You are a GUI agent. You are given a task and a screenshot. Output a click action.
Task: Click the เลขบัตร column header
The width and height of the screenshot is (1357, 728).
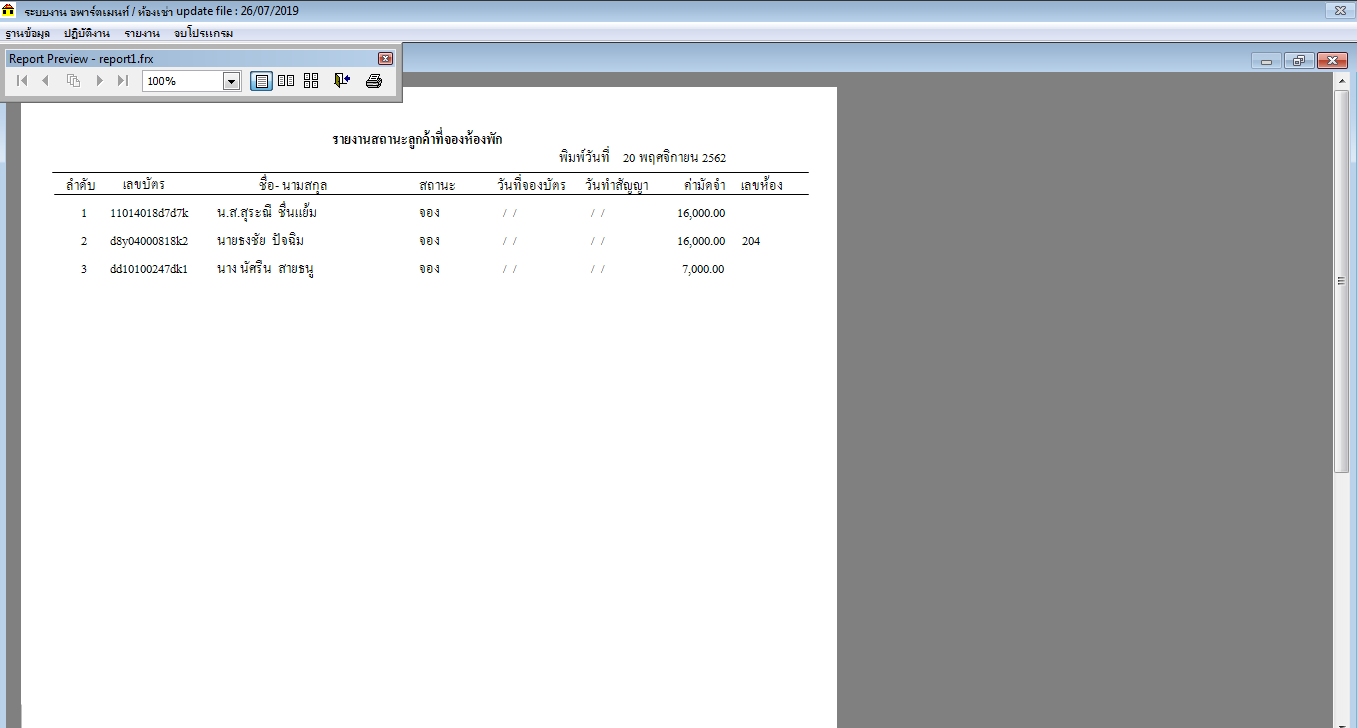click(x=144, y=185)
